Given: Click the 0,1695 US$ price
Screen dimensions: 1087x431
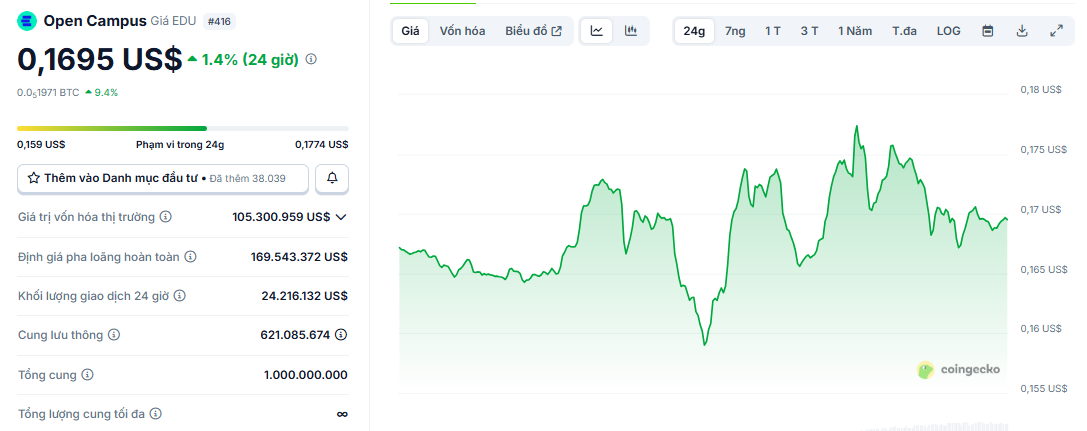Looking at the screenshot, I should 100,60.
